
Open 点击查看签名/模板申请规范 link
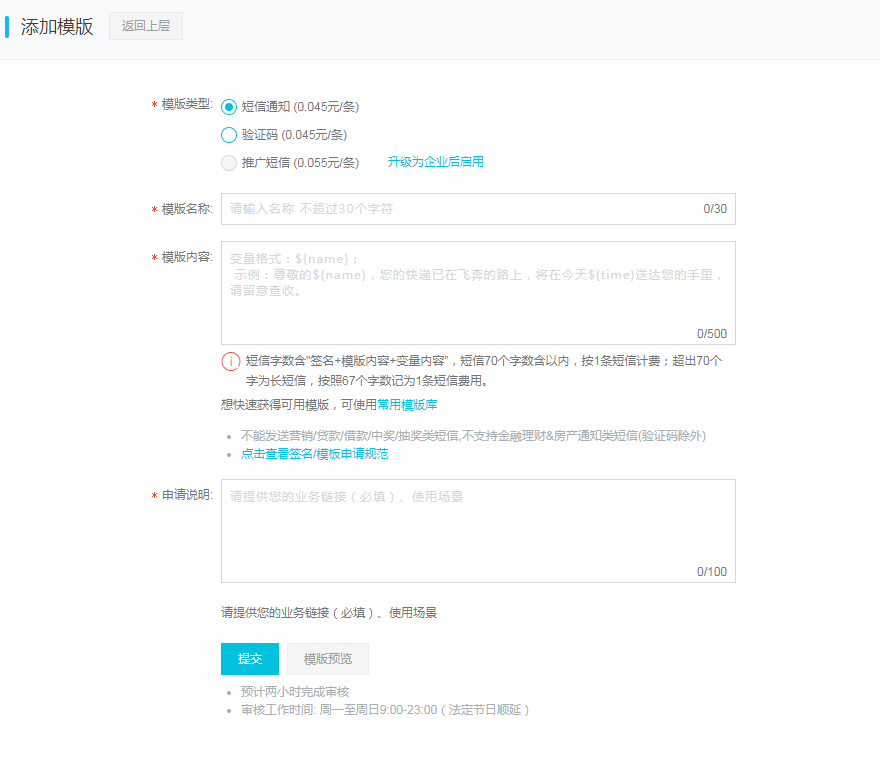314,454
